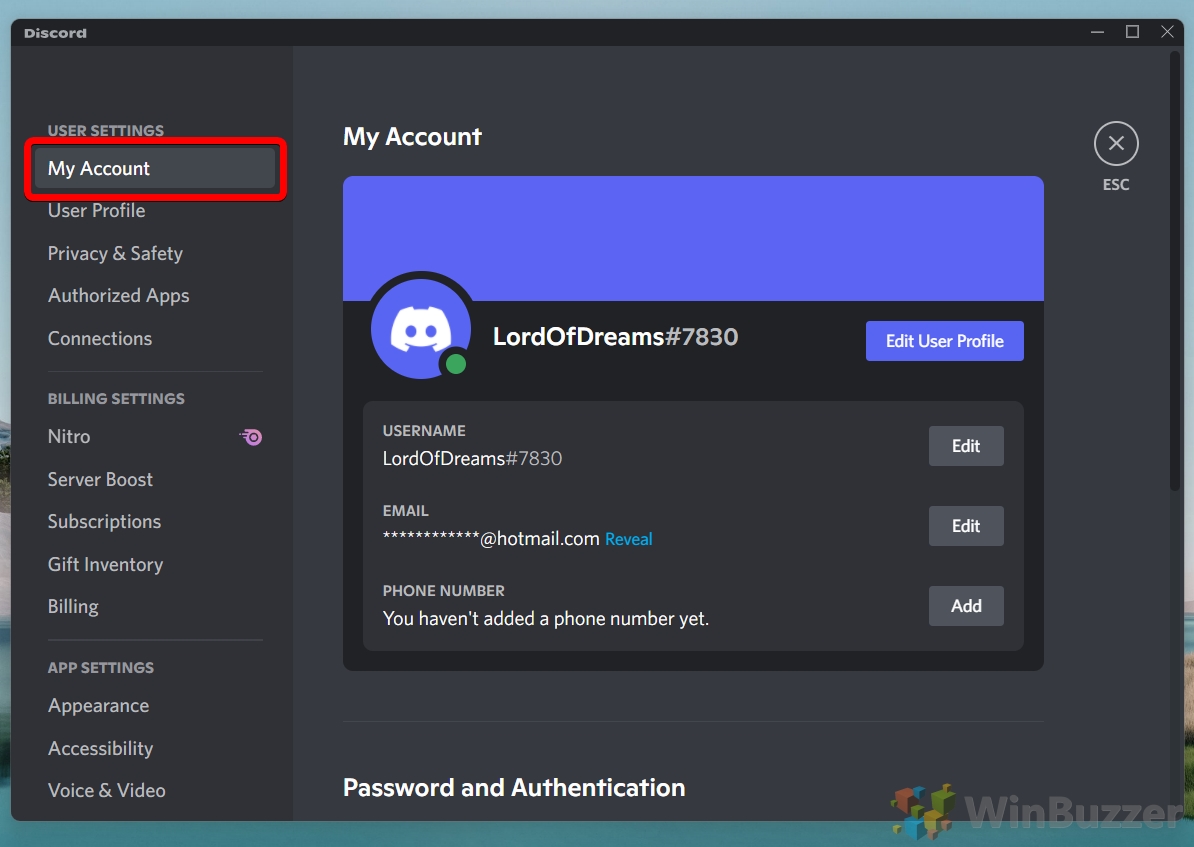The height and width of the screenshot is (847, 1194).
Task: Open the Billing section
Action: click(x=73, y=606)
